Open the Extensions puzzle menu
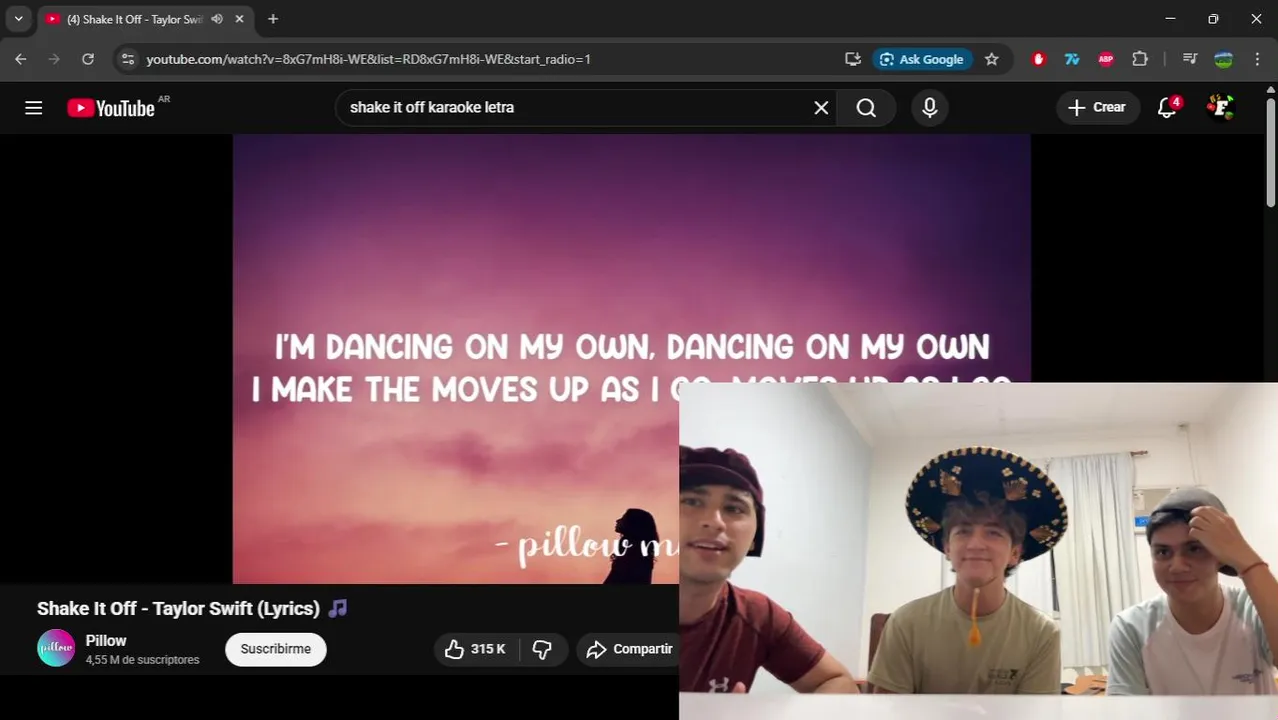This screenshot has height=720, width=1278. click(1140, 59)
